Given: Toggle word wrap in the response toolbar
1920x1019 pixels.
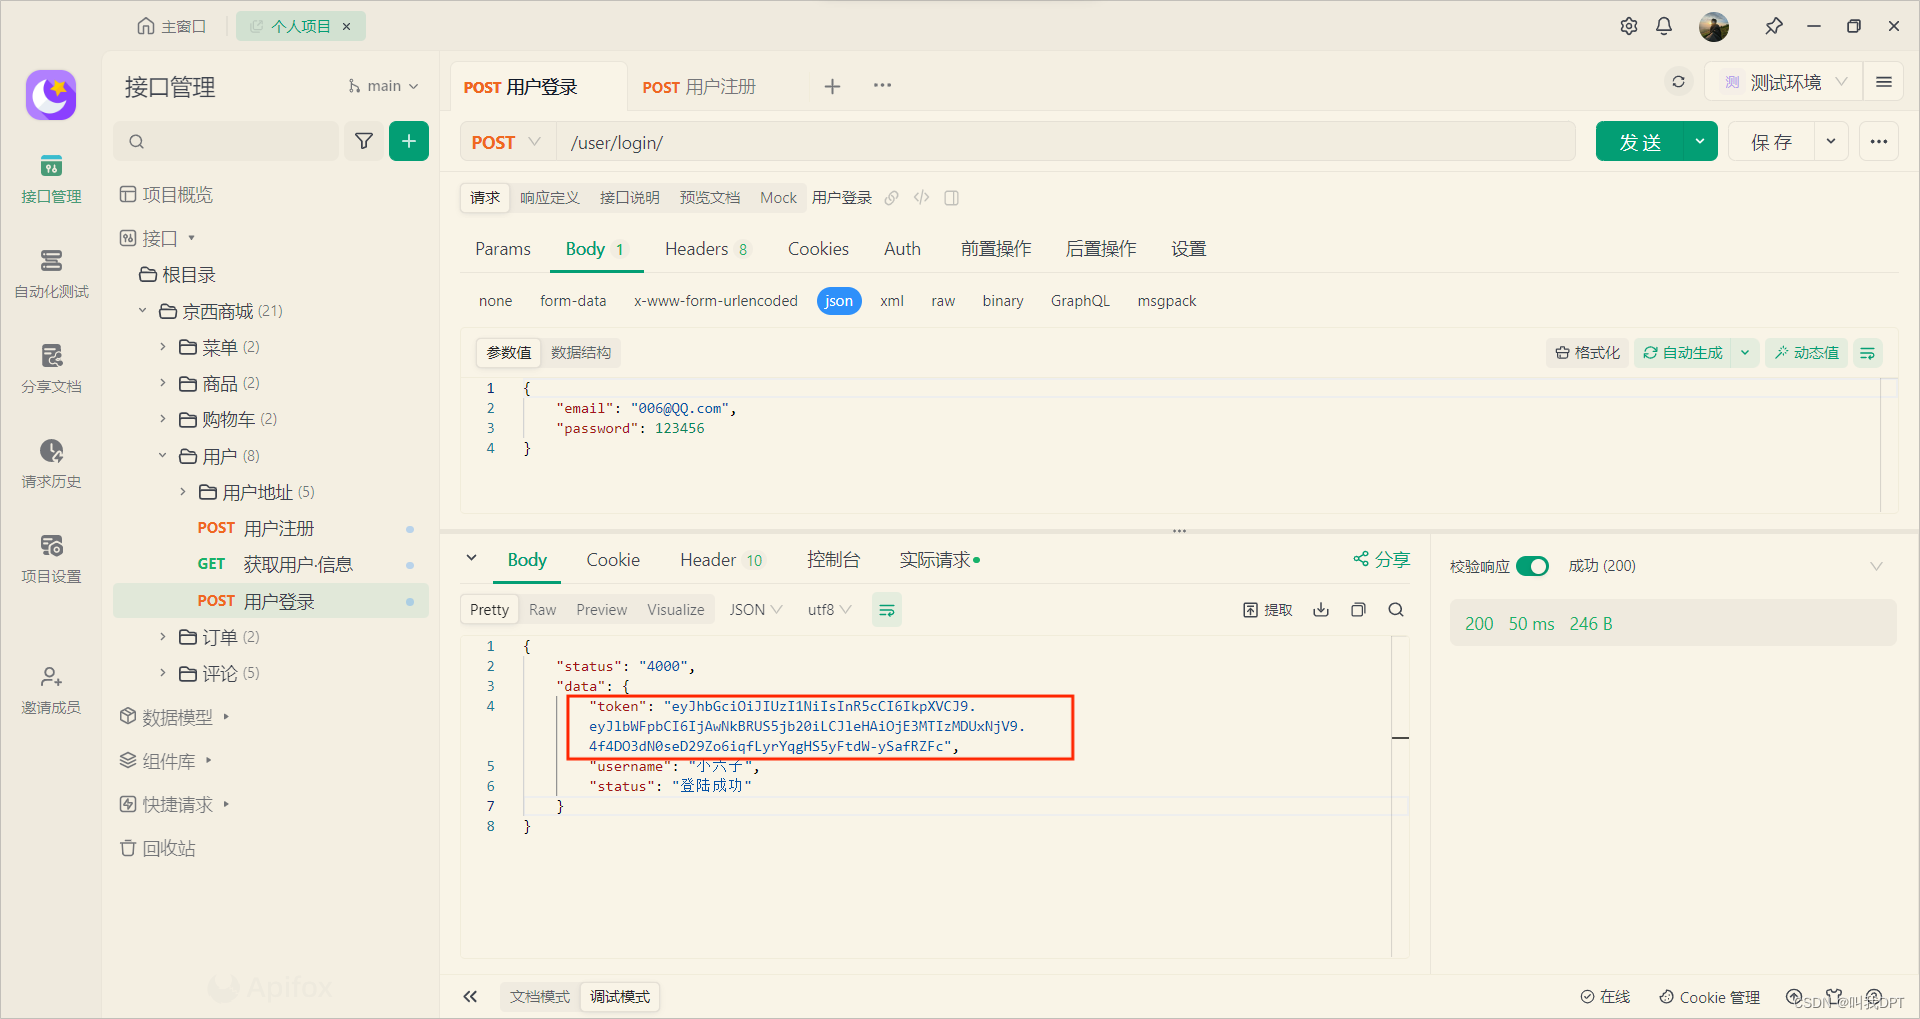Looking at the screenshot, I should click(x=887, y=610).
